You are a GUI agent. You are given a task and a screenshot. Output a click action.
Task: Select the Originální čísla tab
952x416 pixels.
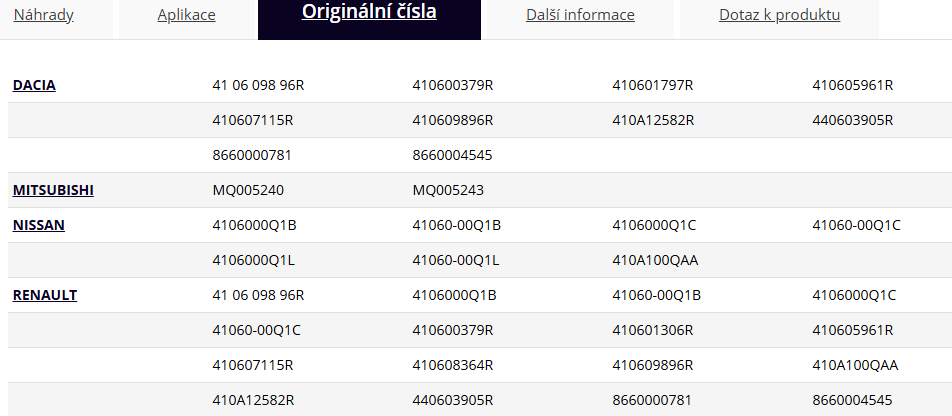369,13
